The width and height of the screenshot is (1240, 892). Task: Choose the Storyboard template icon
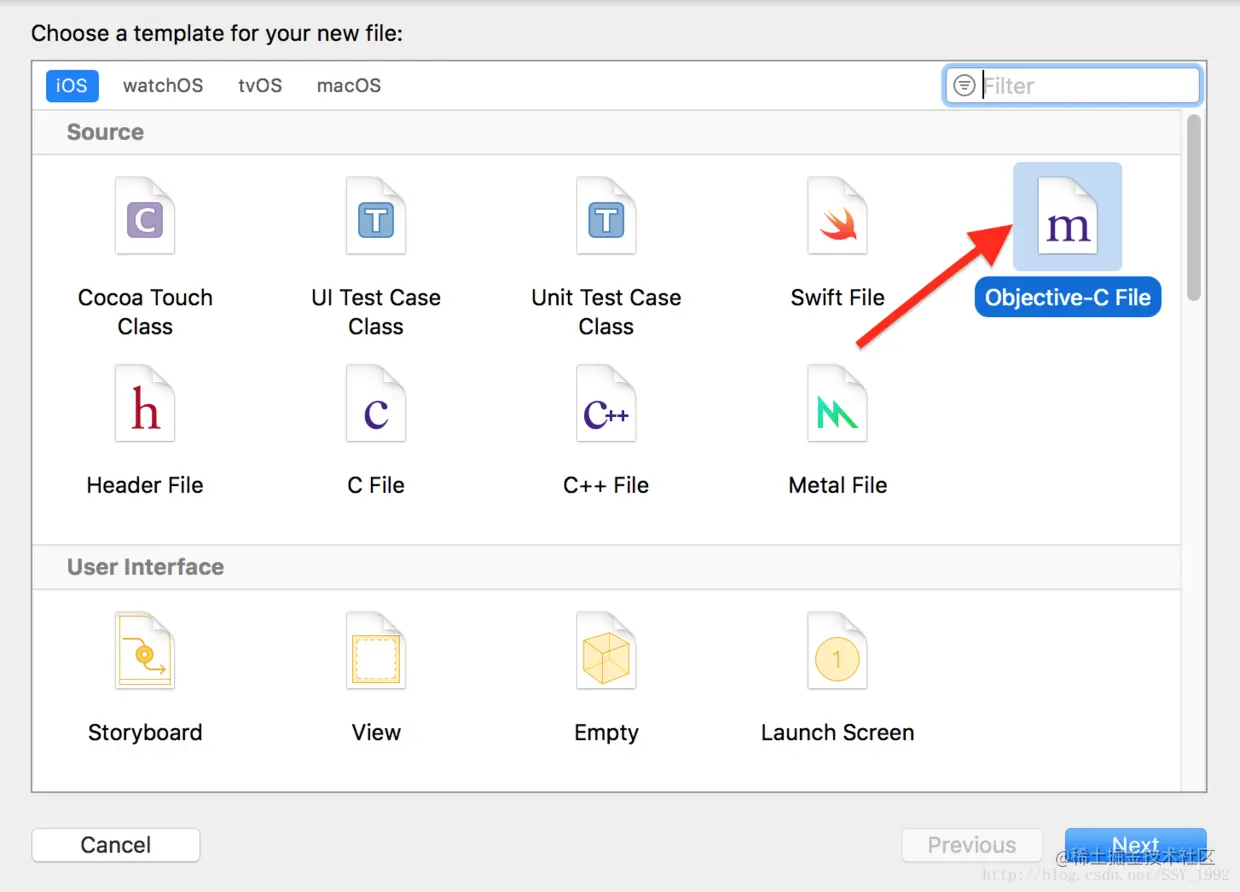[145, 652]
